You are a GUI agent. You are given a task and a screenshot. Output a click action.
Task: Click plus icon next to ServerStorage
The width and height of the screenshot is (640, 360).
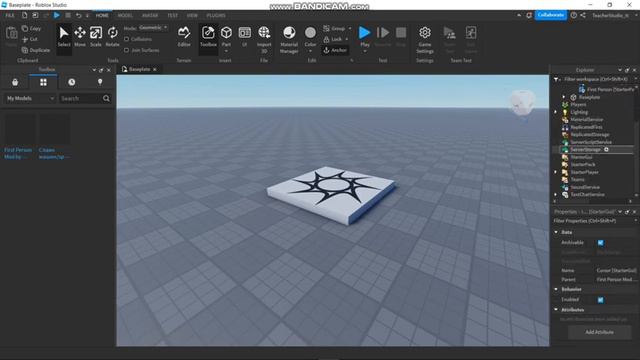click(606, 149)
